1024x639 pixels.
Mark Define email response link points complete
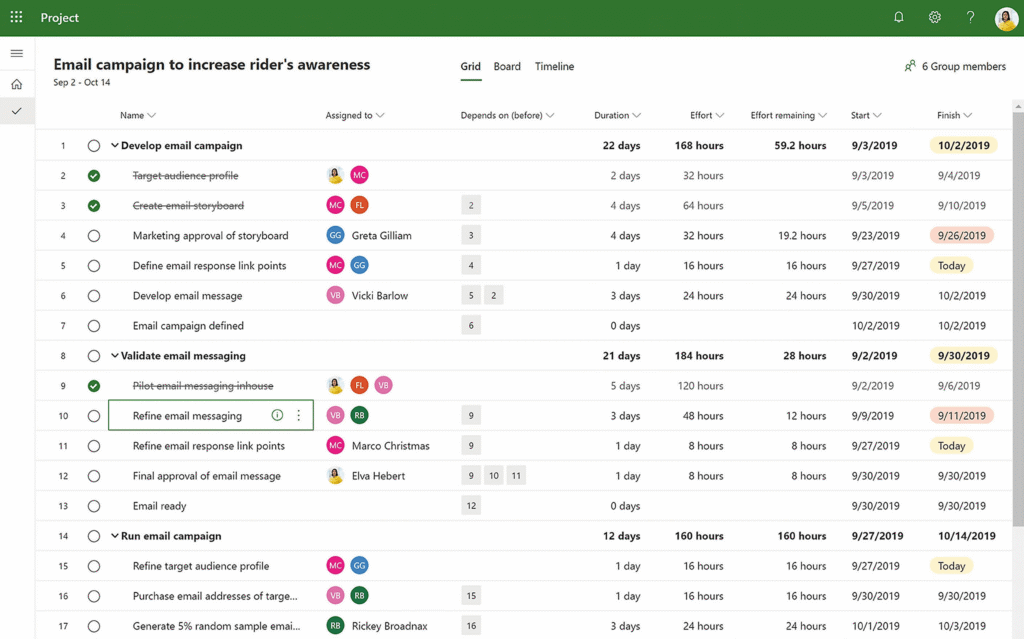pos(94,266)
